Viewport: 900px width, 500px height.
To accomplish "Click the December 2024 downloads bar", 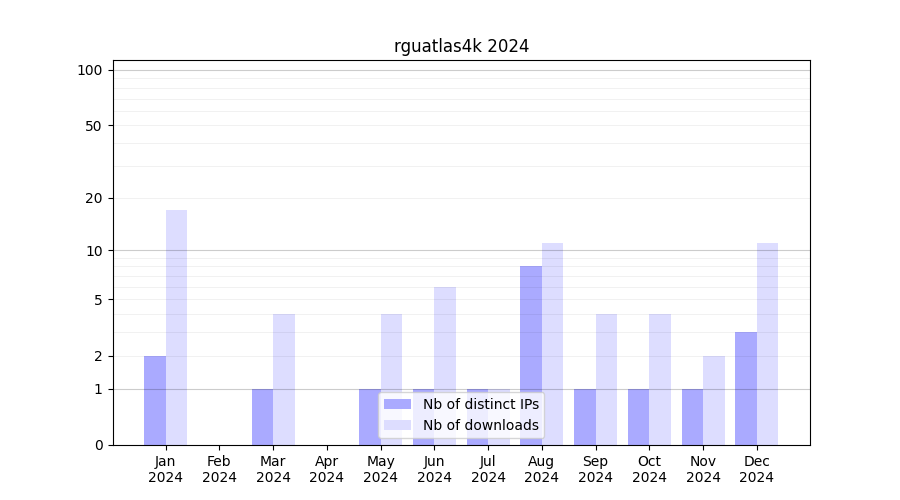I will [767, 344].
